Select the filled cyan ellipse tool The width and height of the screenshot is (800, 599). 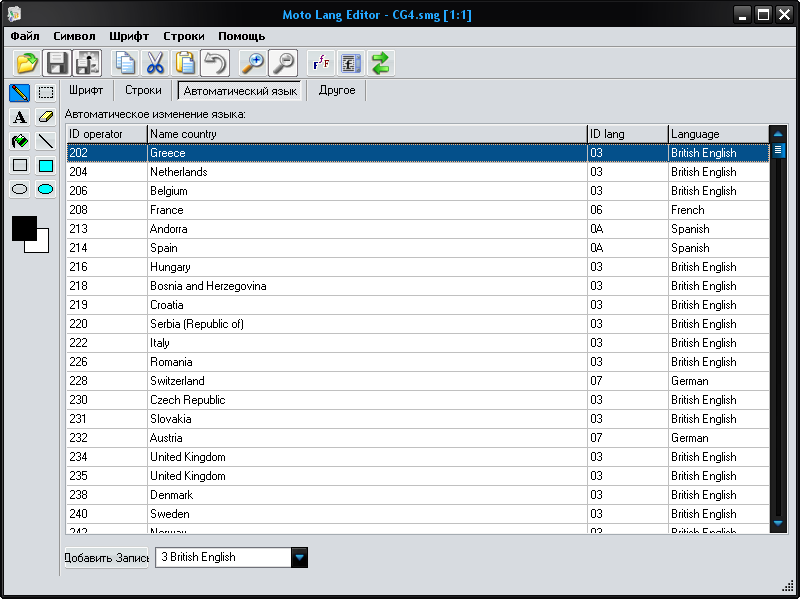46,189
